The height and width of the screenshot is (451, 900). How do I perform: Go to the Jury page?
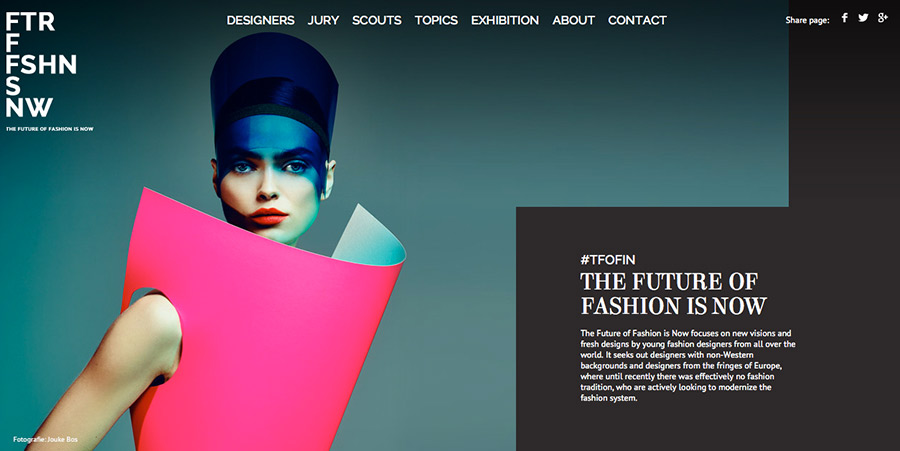[x=323, y=20]
